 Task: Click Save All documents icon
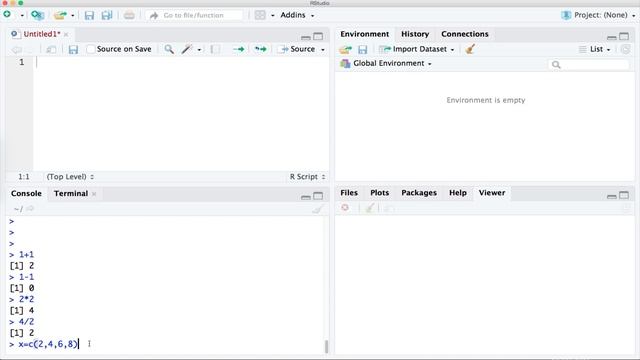(107, 15)
